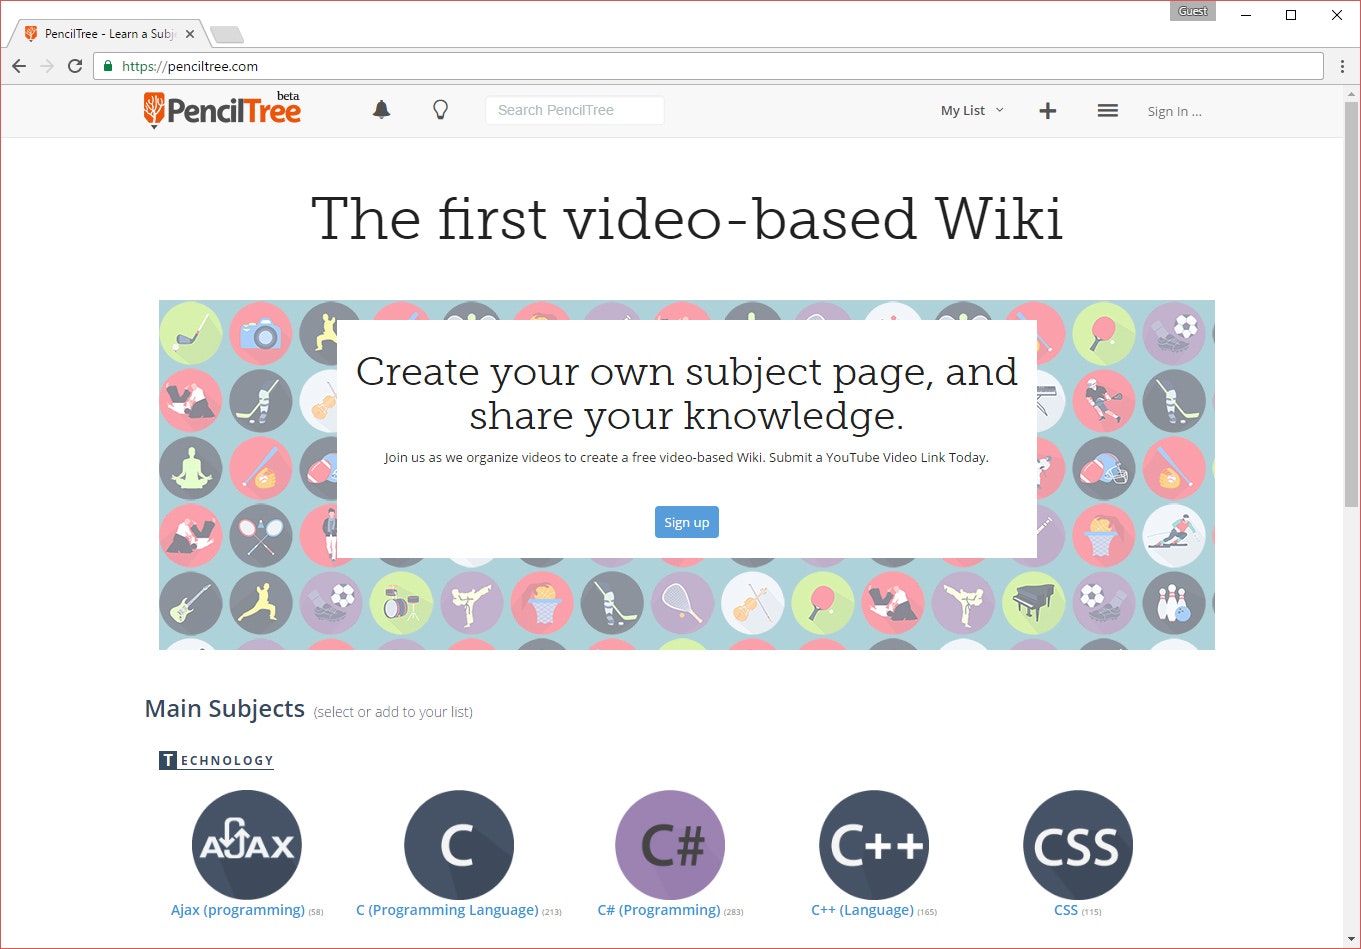Select the Ajax programming subject icon
The height and width of the screenshot is (949, 1361).
246,845
